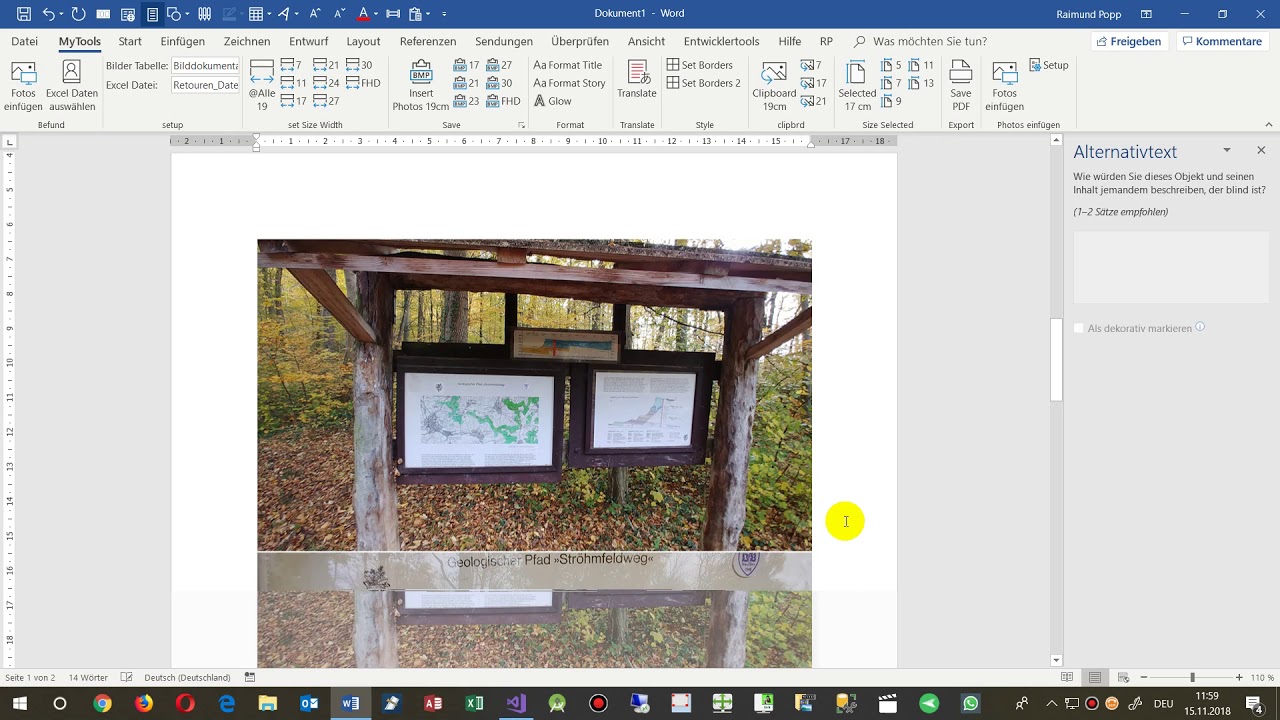Open the Datei tab
Viewport: 1280px width, 720px height.
pyautogui.click(x=25, y=41)
